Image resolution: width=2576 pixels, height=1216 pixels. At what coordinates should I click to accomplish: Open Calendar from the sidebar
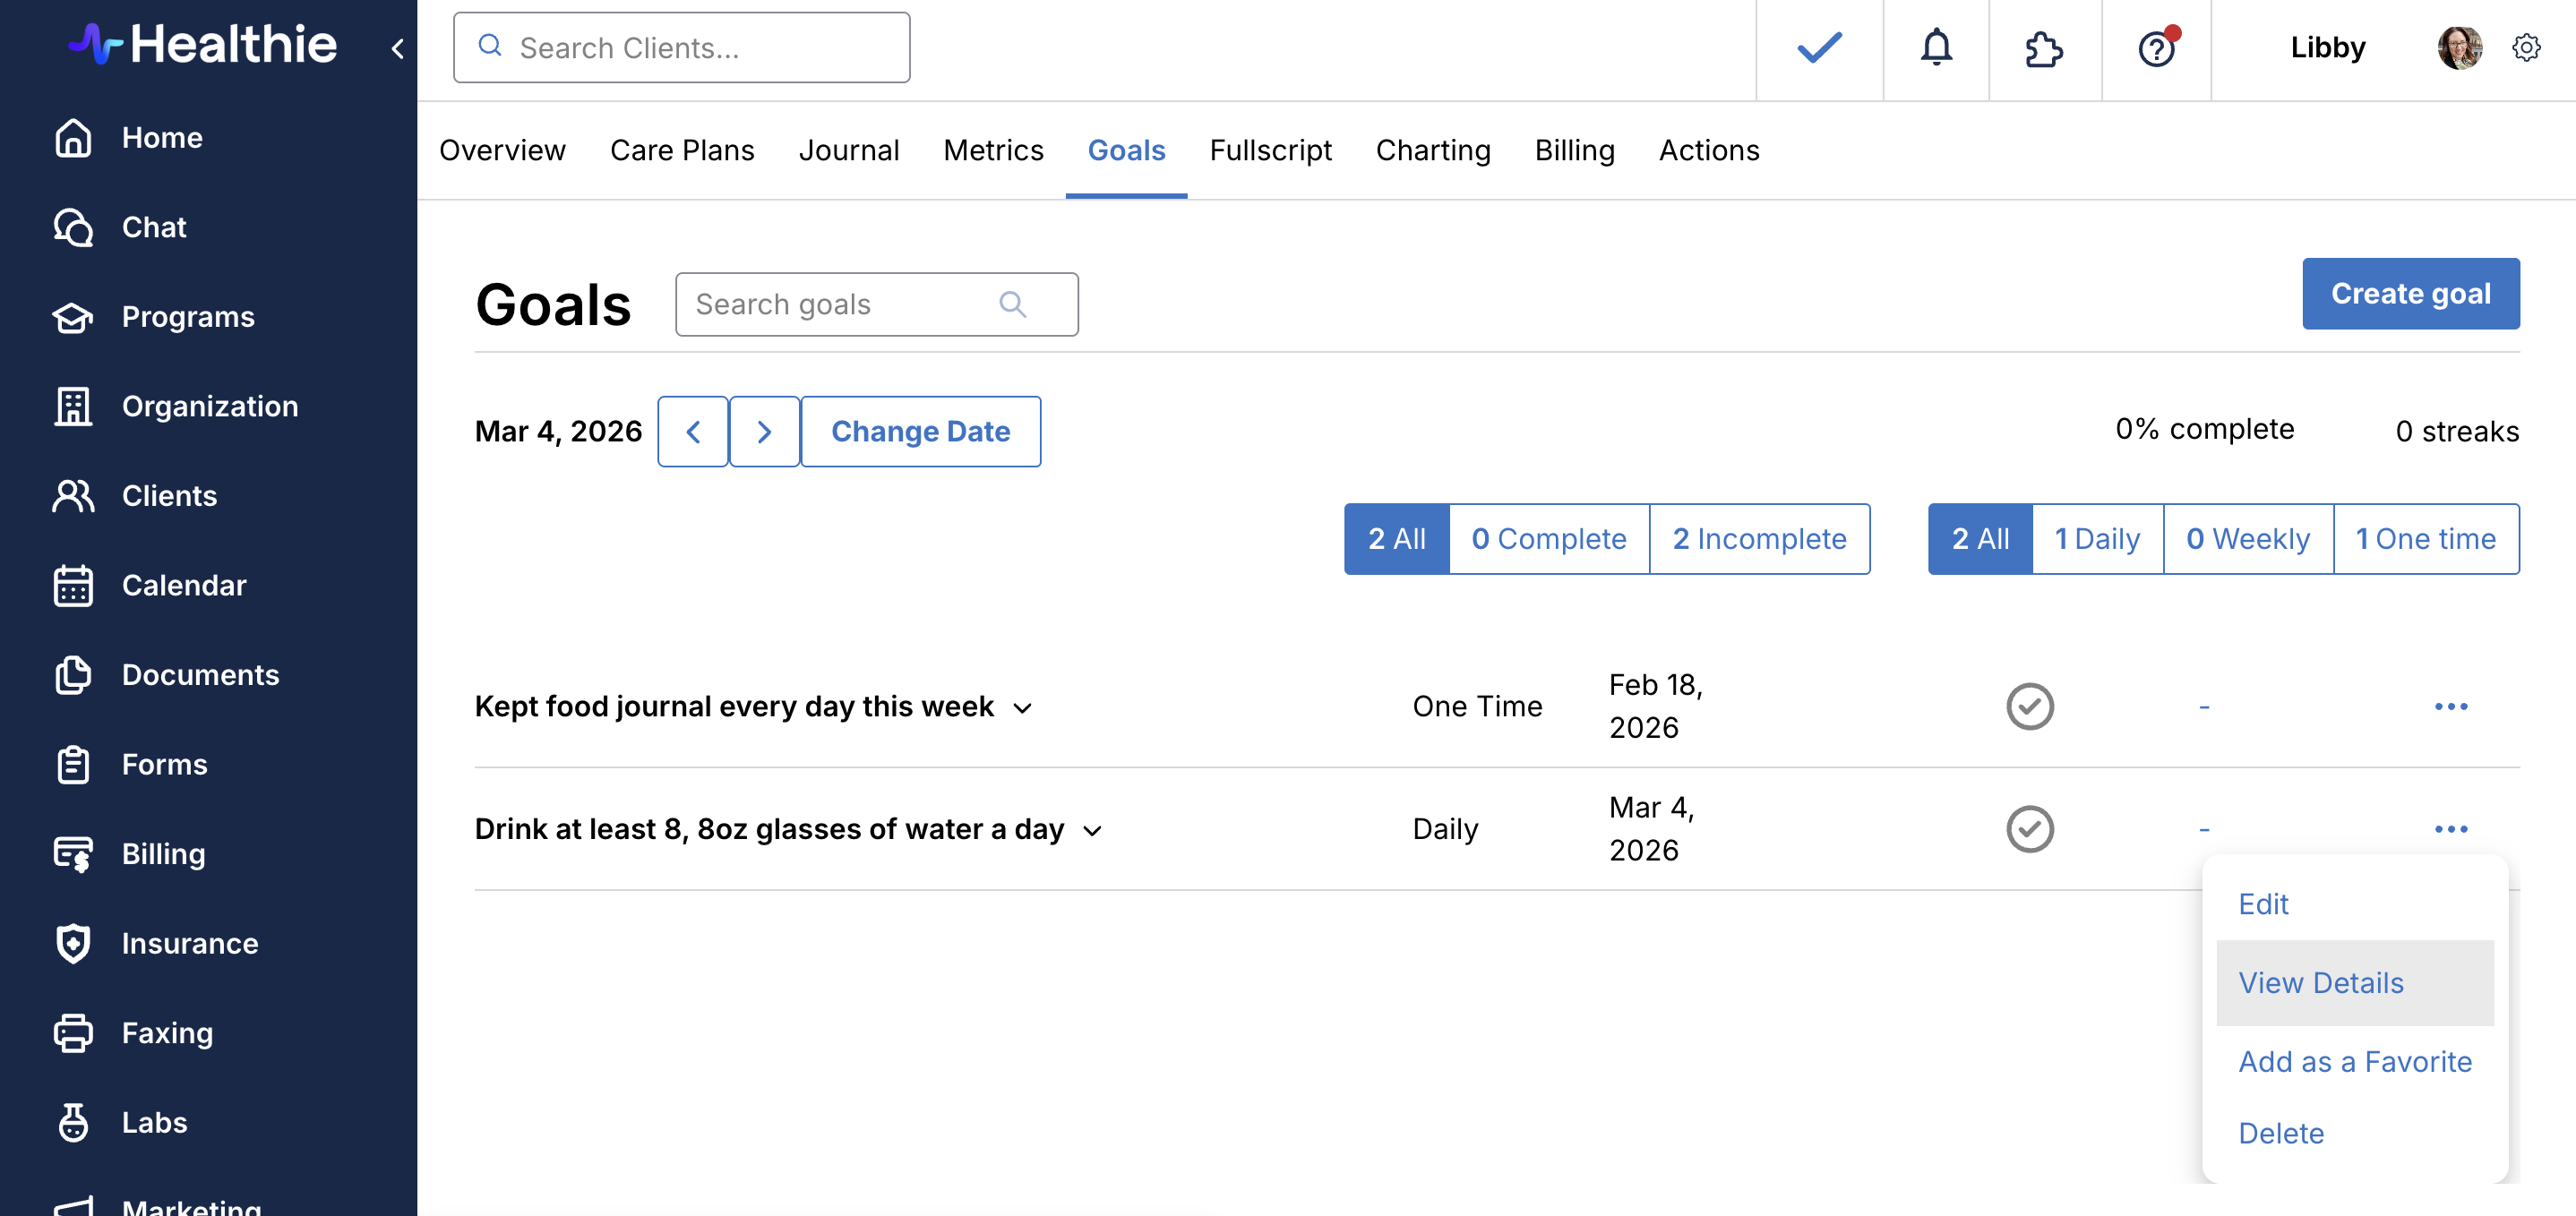tap(183, 585)
